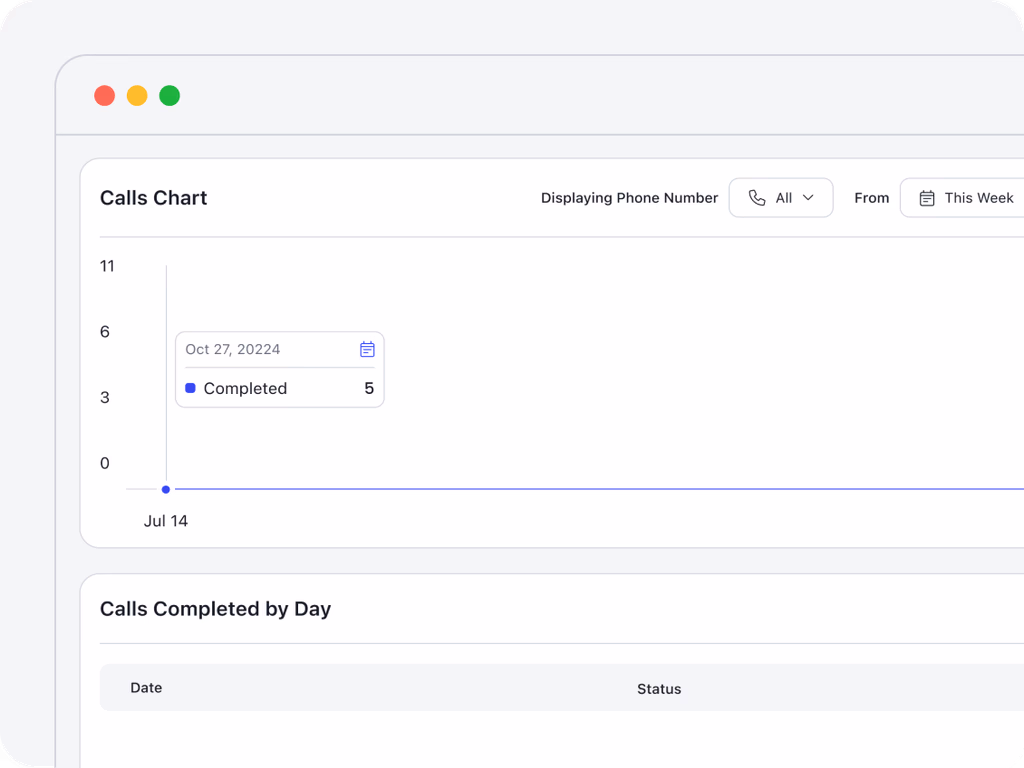Viewport: 1024px width, 768px height.
Task: Click the Calls Chart heading
Action: pos(154,198)
